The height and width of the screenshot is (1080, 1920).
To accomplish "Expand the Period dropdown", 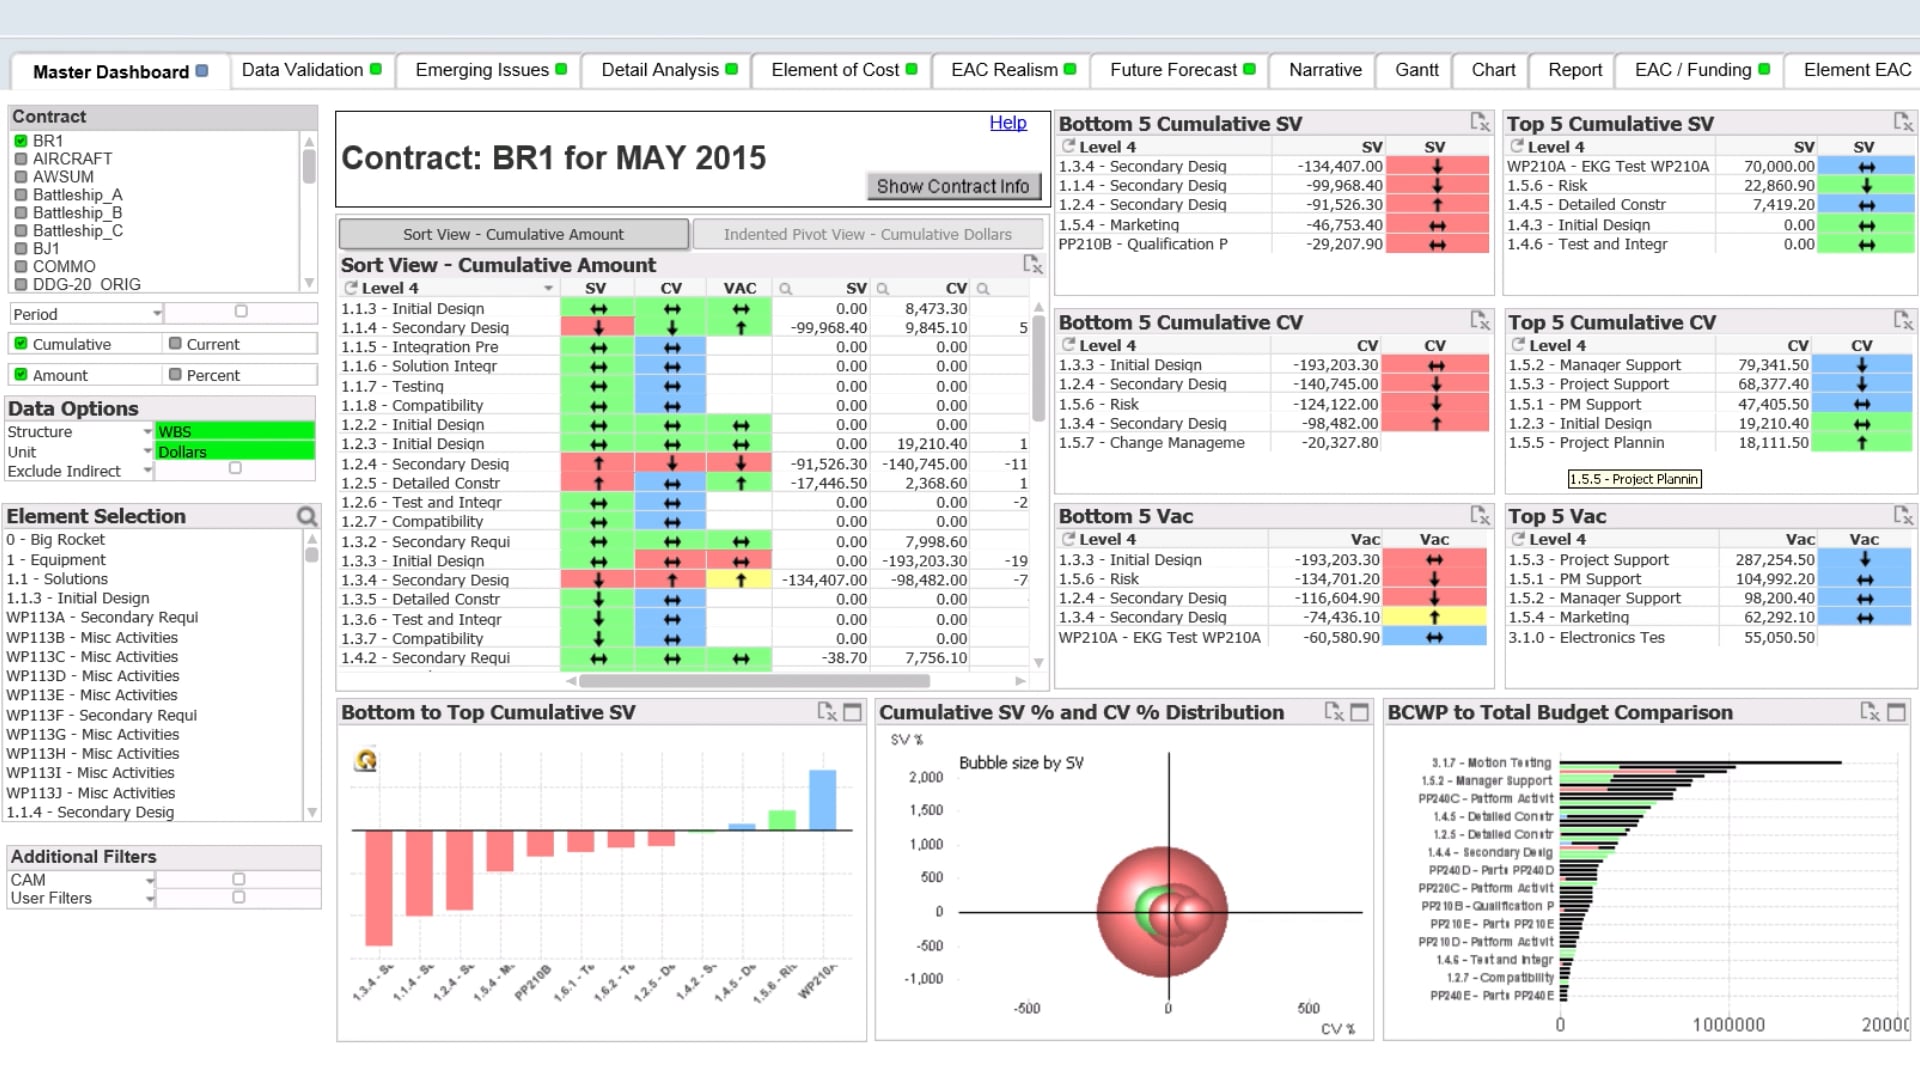I will tap(157, 314).
